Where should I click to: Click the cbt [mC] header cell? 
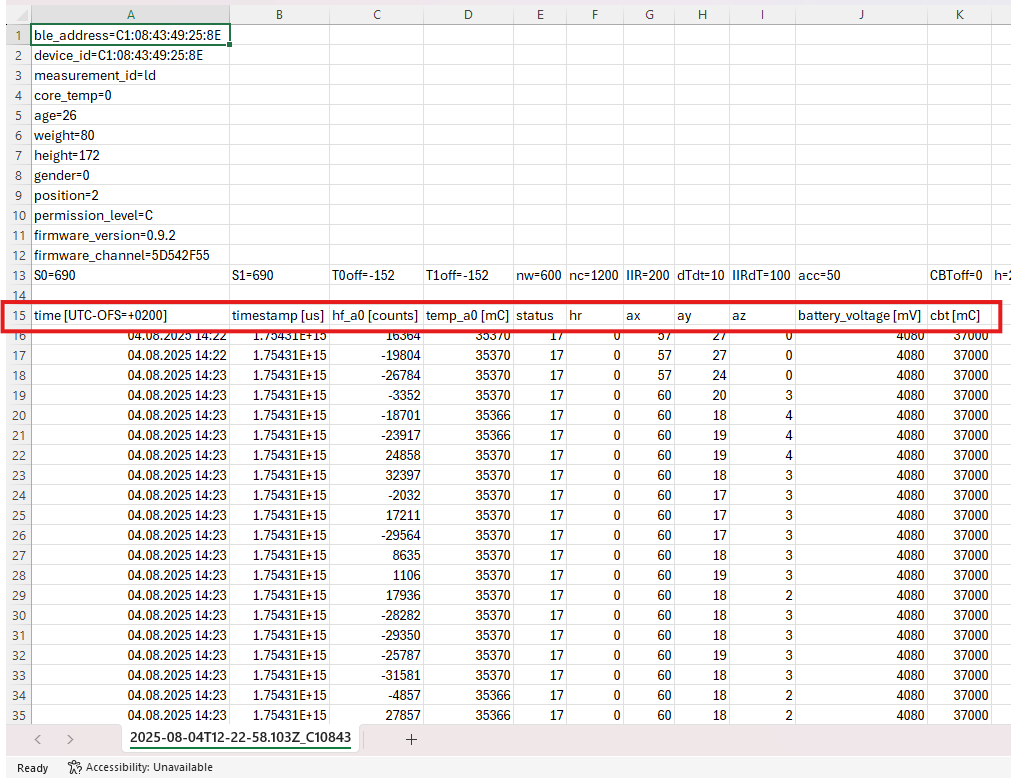coord(959,315)
